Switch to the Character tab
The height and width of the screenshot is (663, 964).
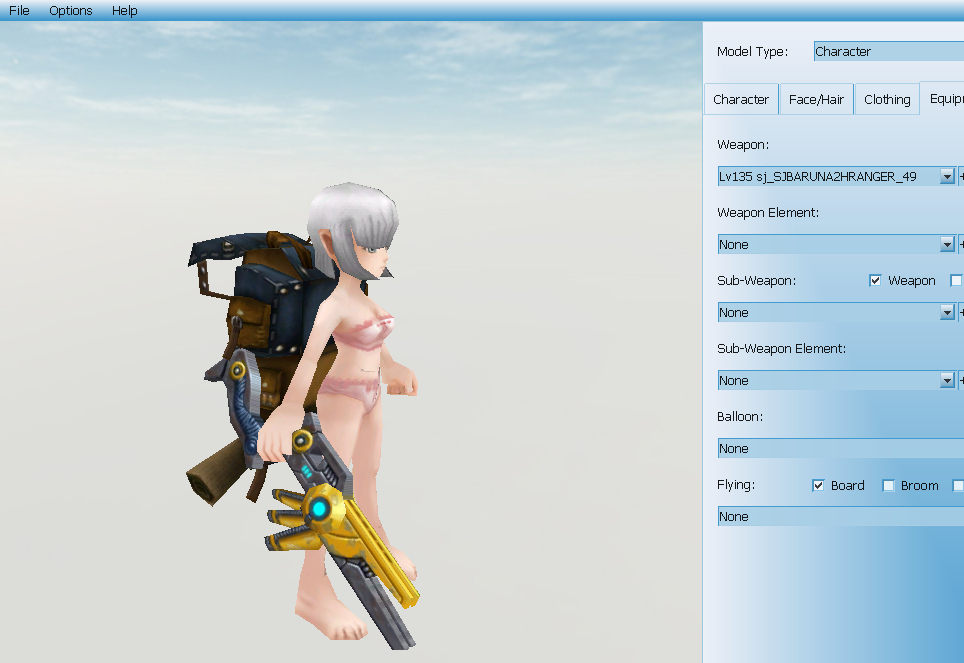(741, 100)
